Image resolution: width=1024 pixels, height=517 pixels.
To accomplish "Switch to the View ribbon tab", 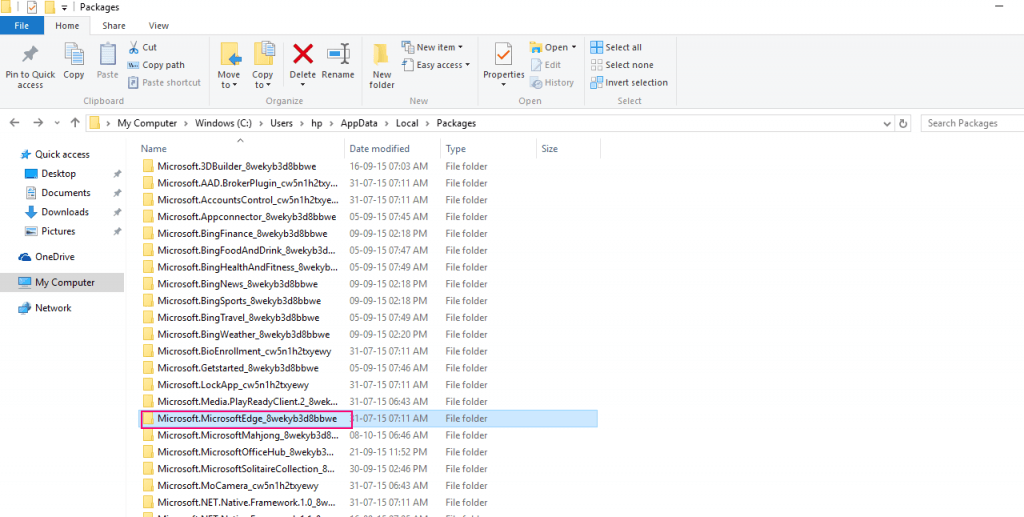I will point(158,25).
